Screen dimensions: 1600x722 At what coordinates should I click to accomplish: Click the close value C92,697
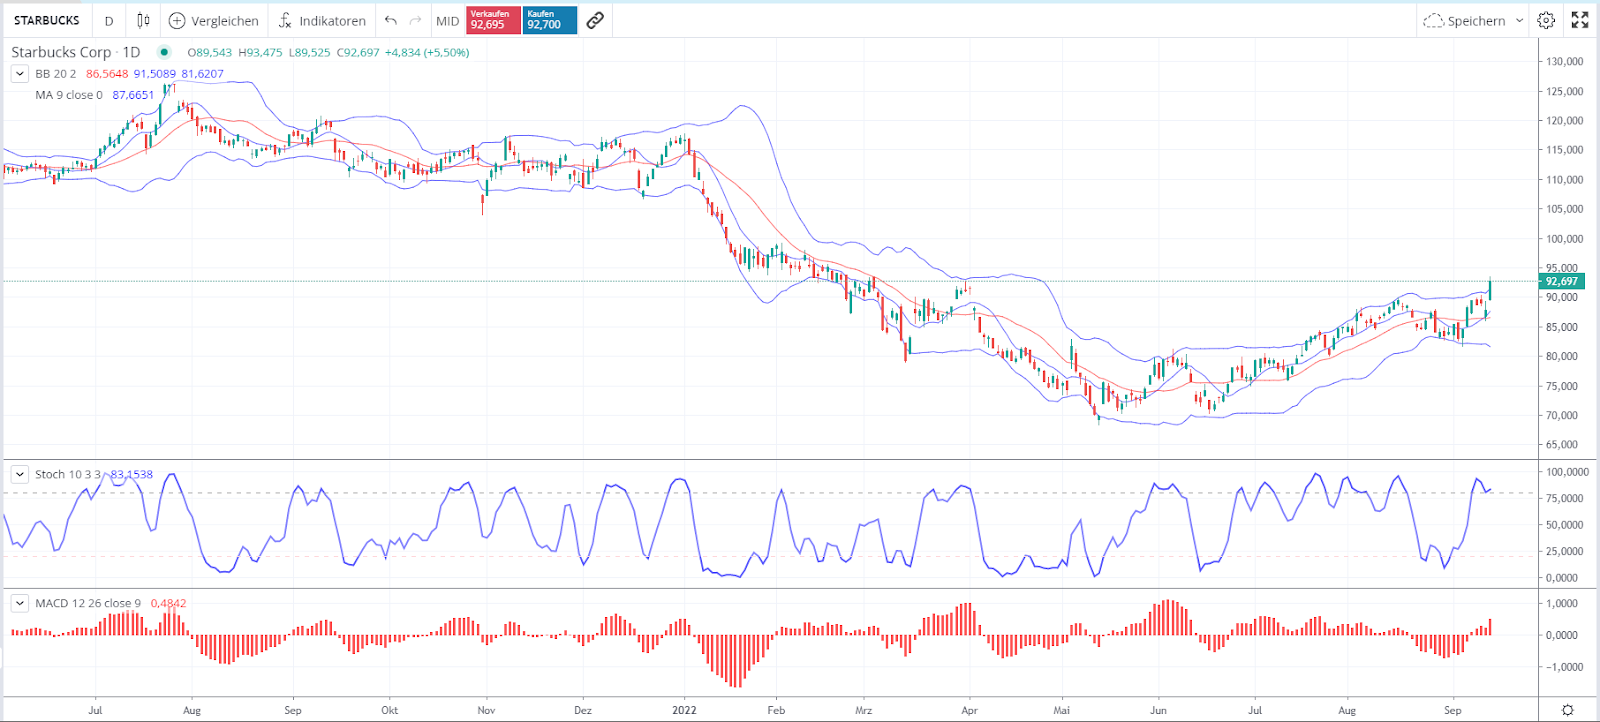[358, 52]
